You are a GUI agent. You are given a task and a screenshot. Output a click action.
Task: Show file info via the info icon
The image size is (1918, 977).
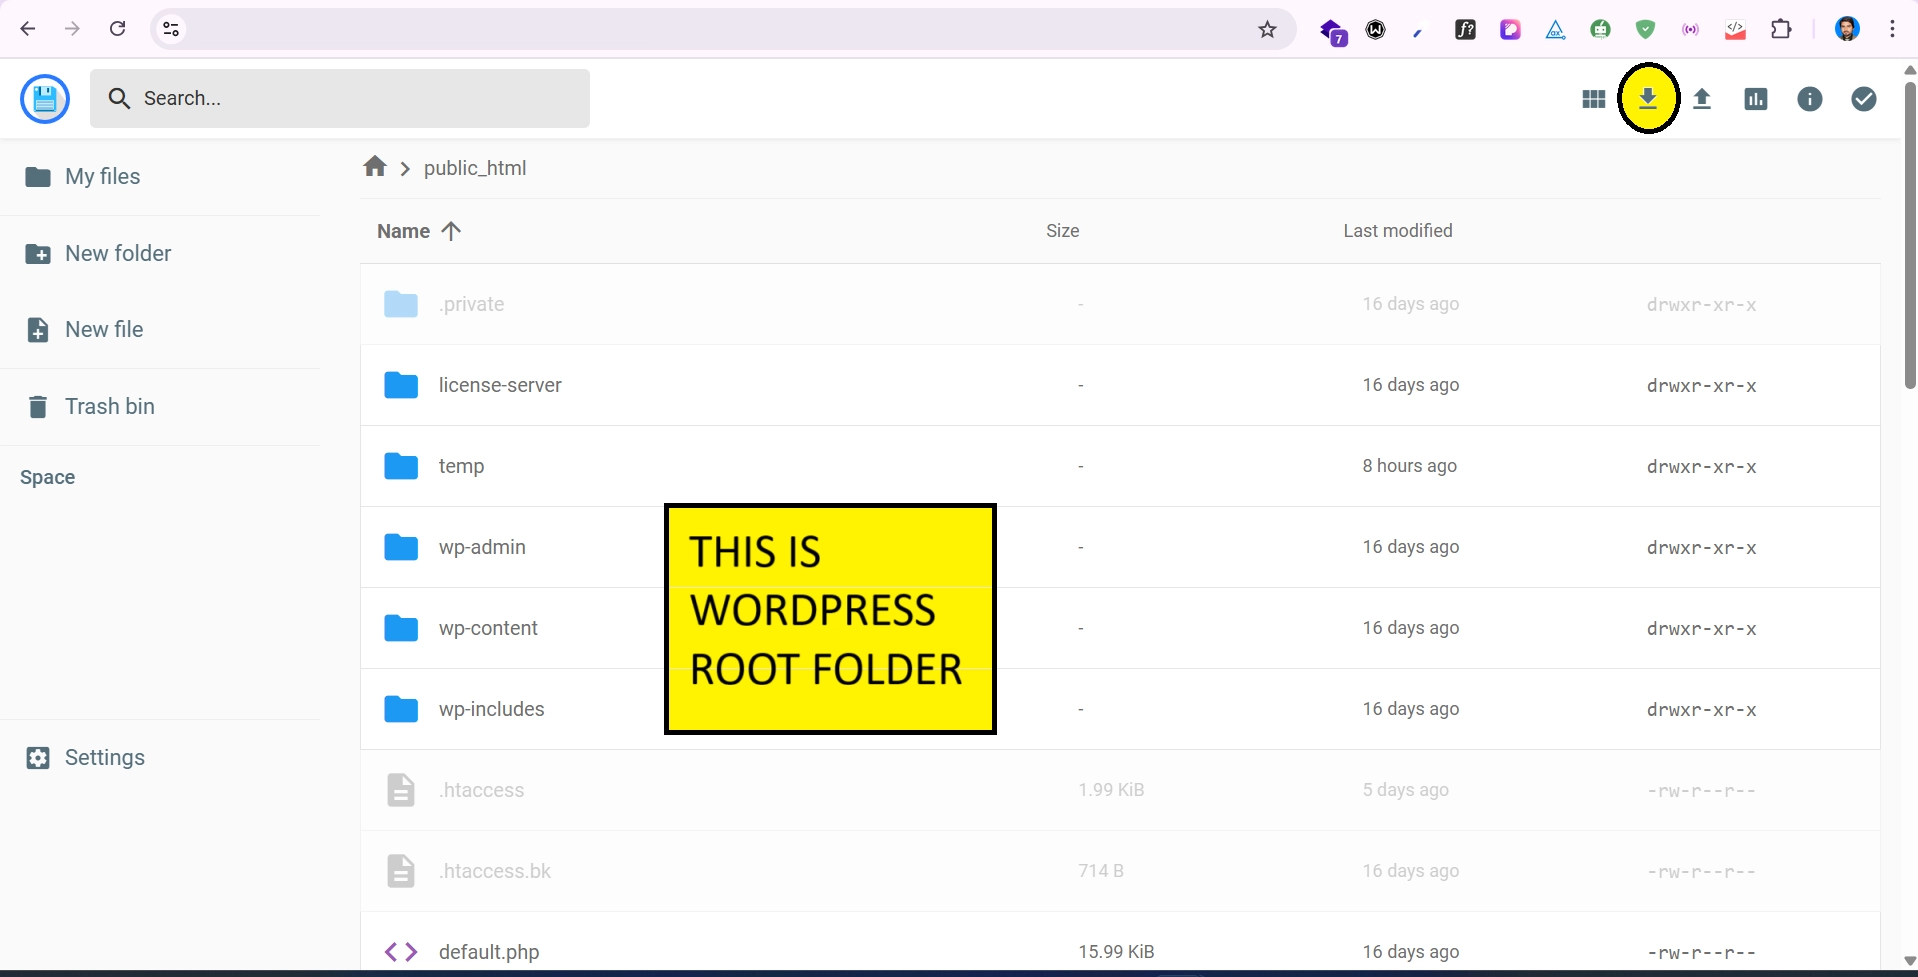pos(1810,99)
